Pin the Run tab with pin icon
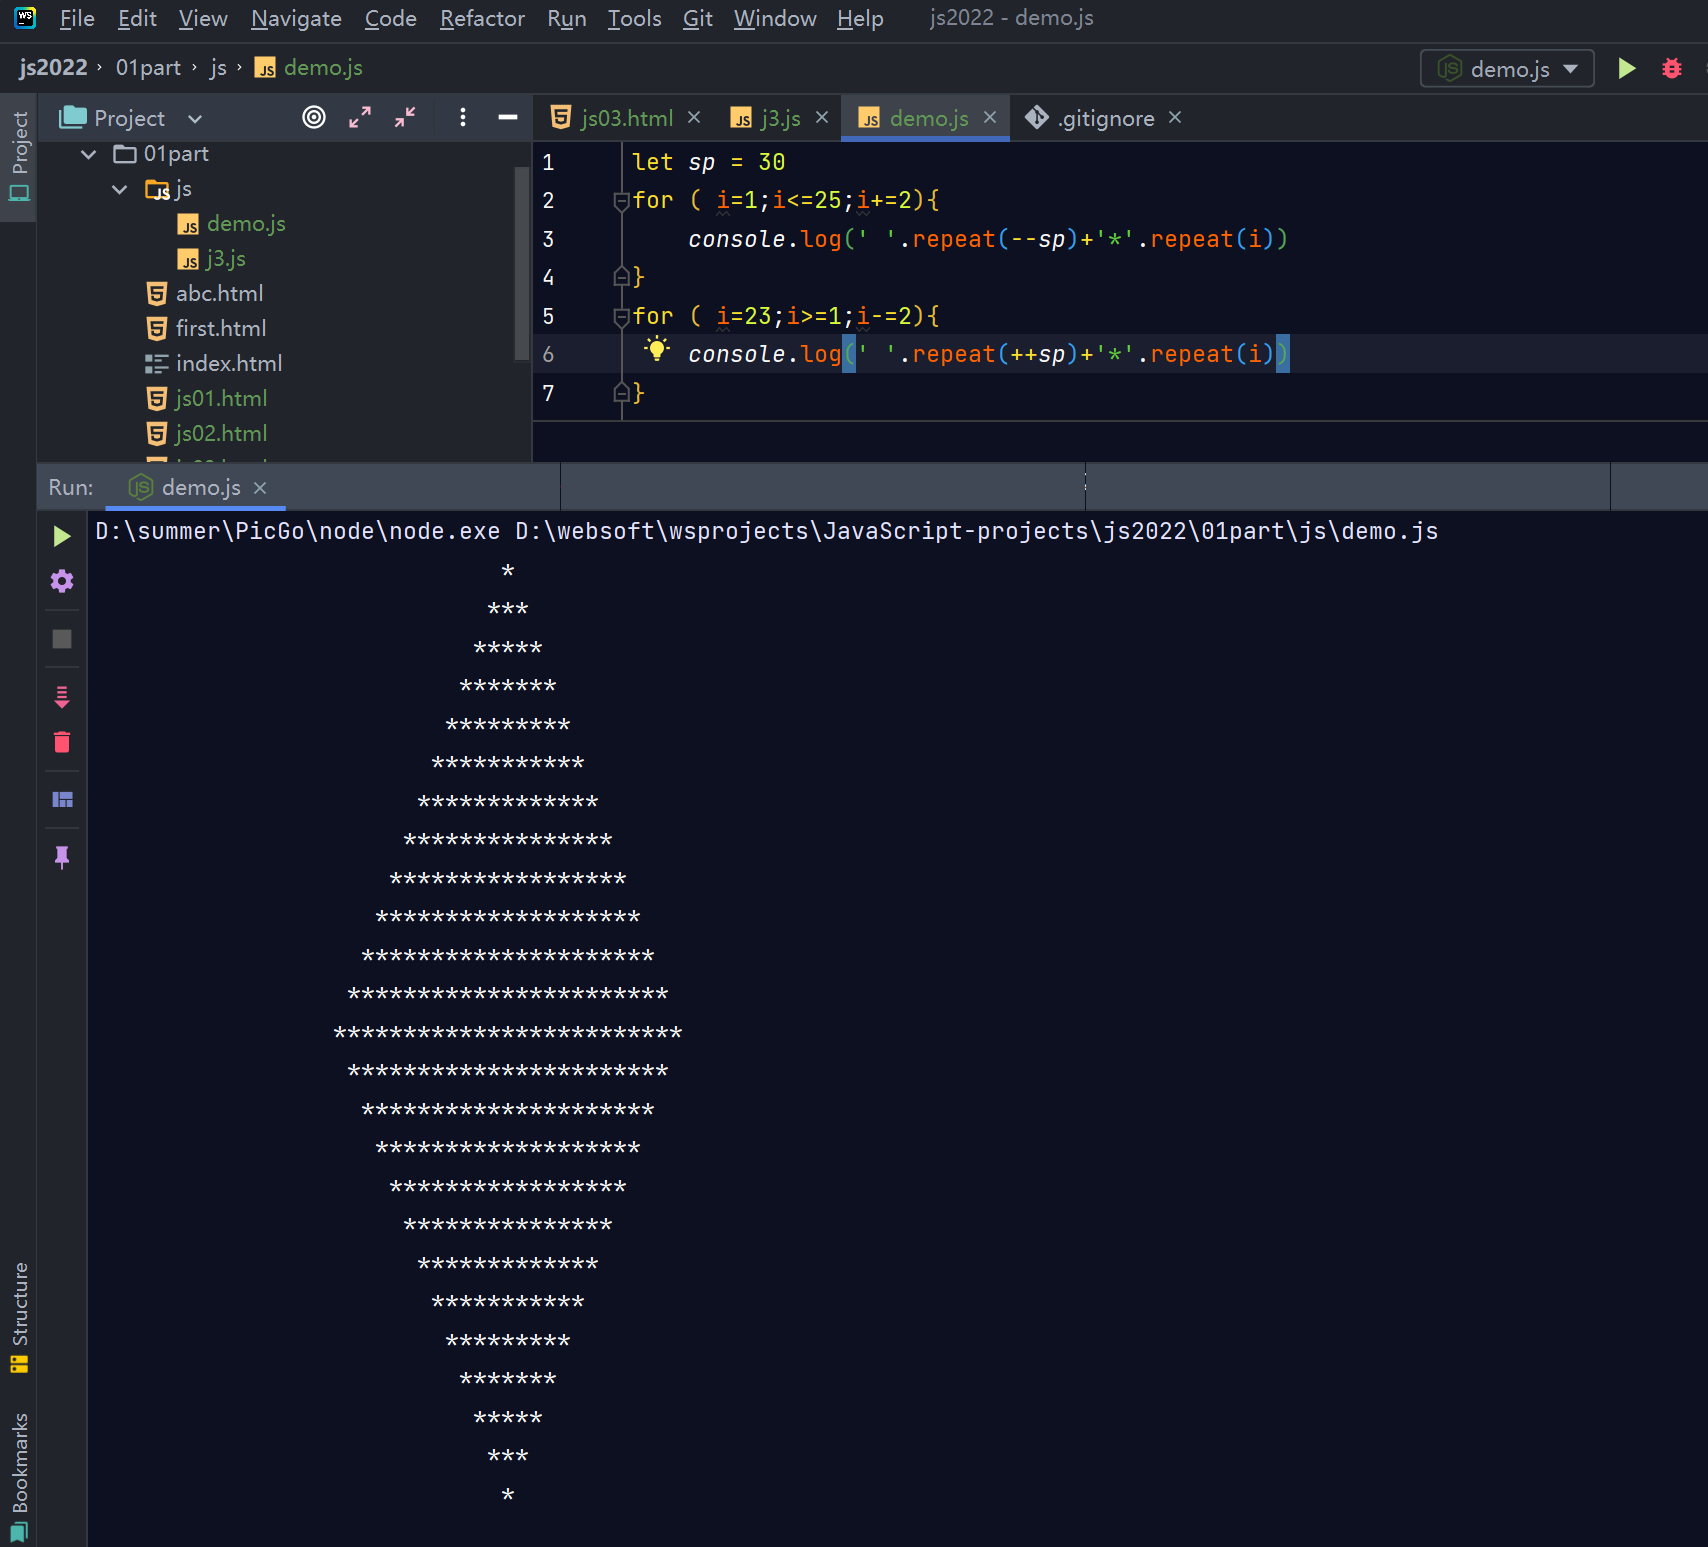This screenshot has width=1708, height=1547. 62,857
